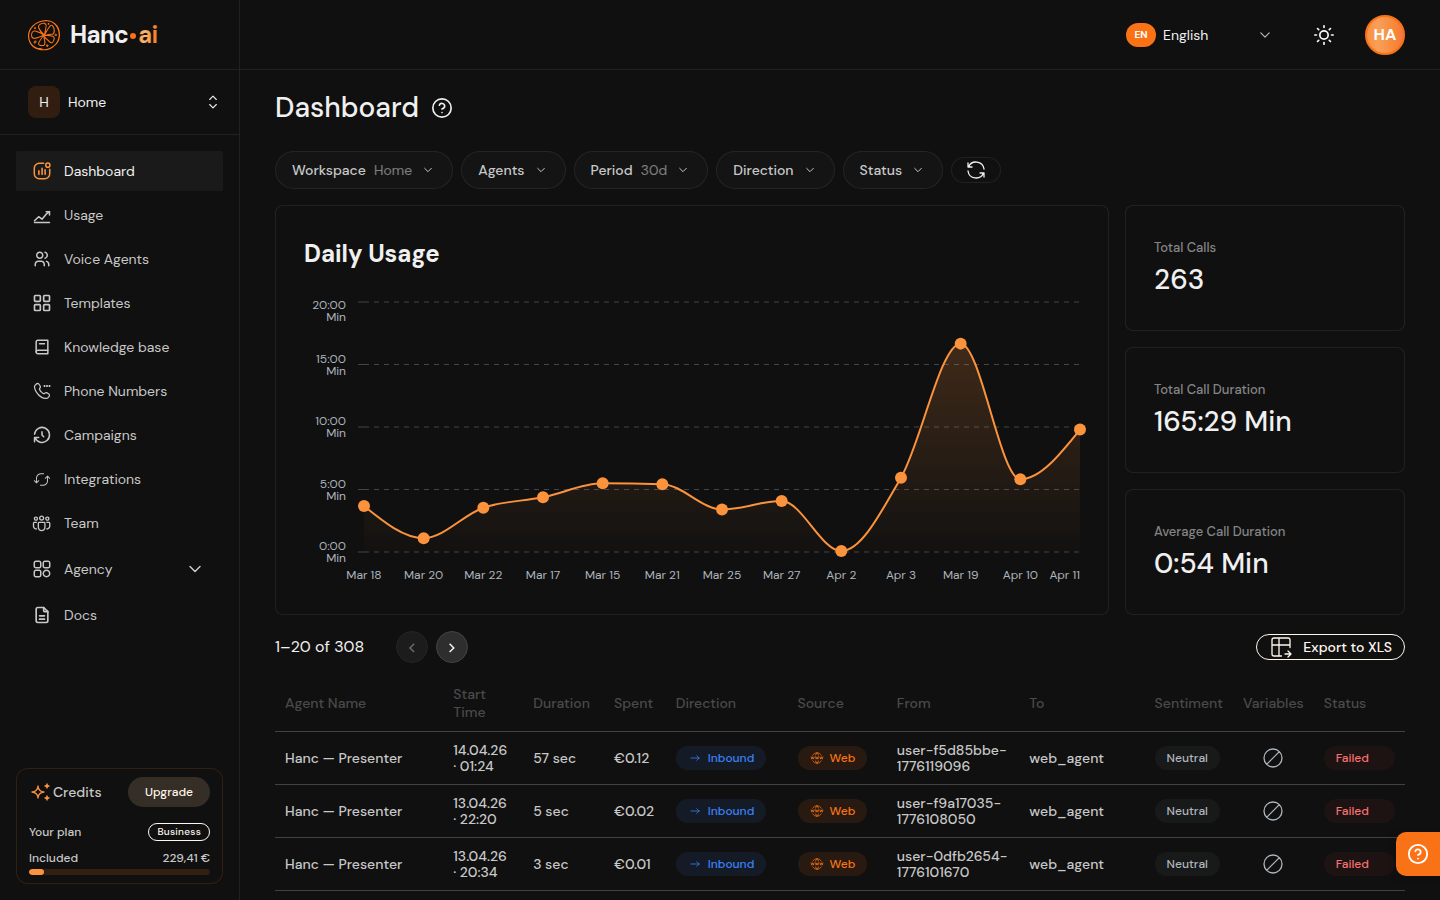Open the English language dropdown

coord(1199,35)
